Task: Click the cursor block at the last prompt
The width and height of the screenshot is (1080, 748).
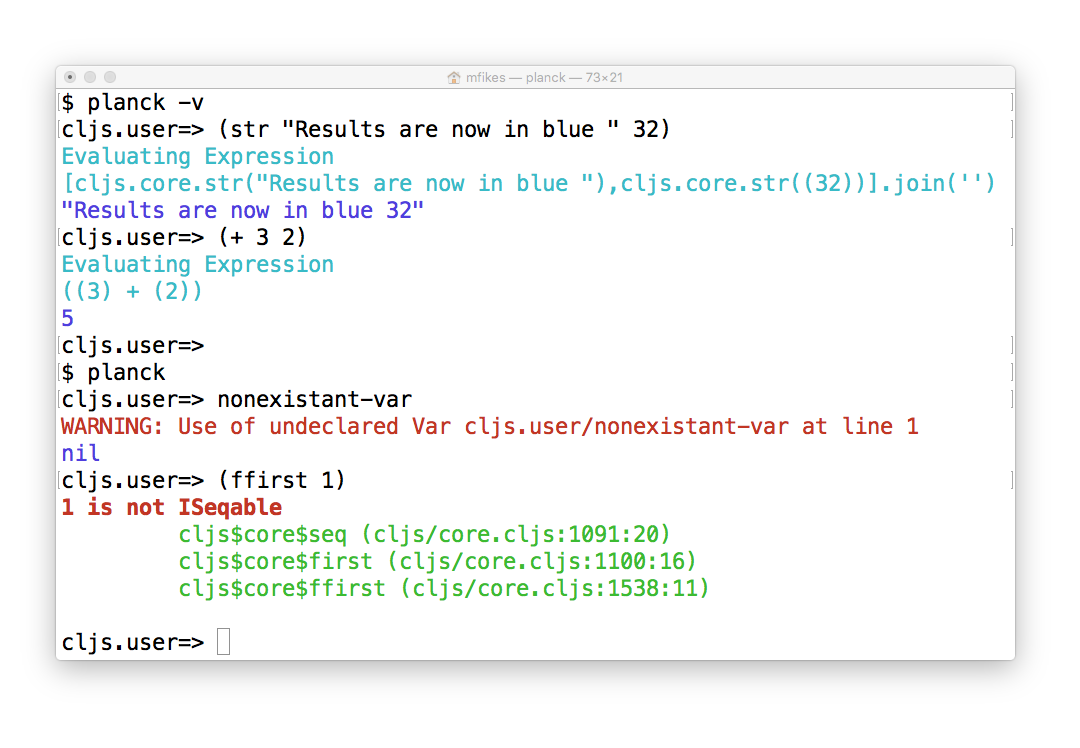Action: [223, 642]
